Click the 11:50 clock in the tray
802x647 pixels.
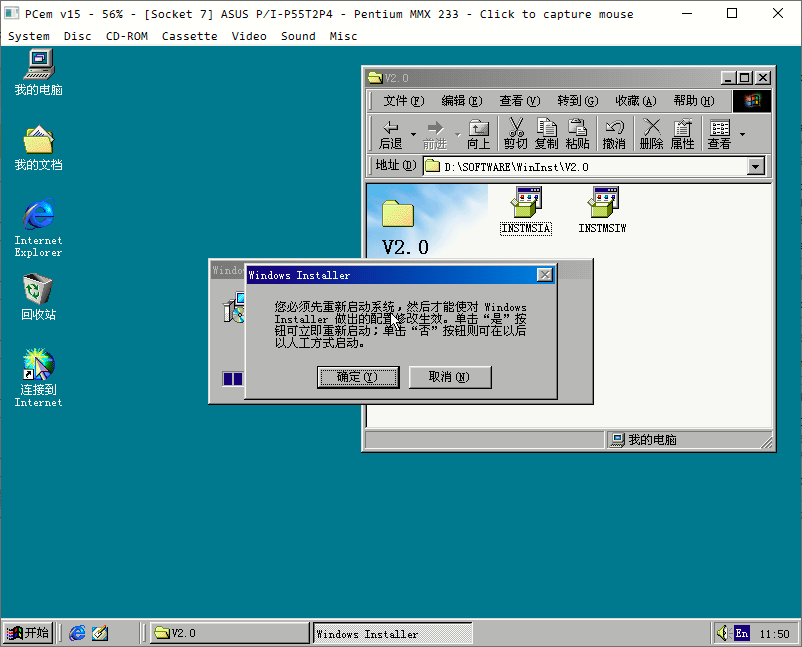[774, 634]
